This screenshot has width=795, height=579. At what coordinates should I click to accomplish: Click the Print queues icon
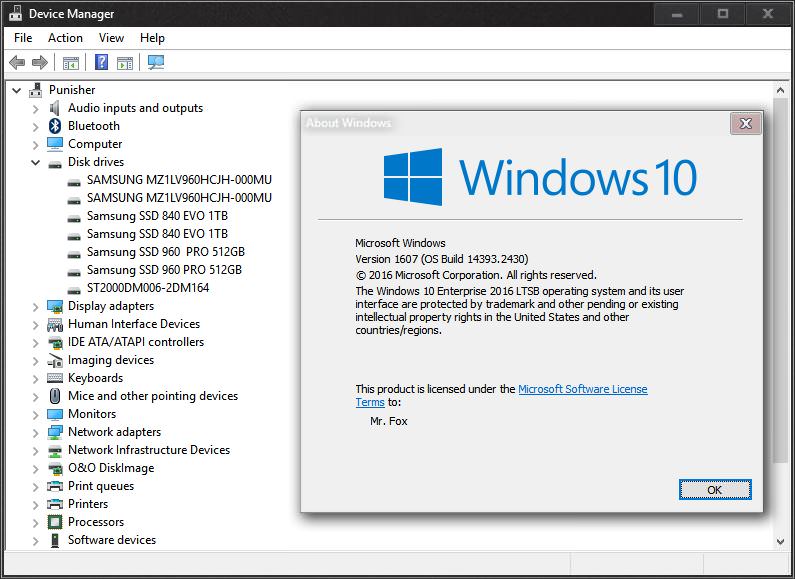click(55, 486)
